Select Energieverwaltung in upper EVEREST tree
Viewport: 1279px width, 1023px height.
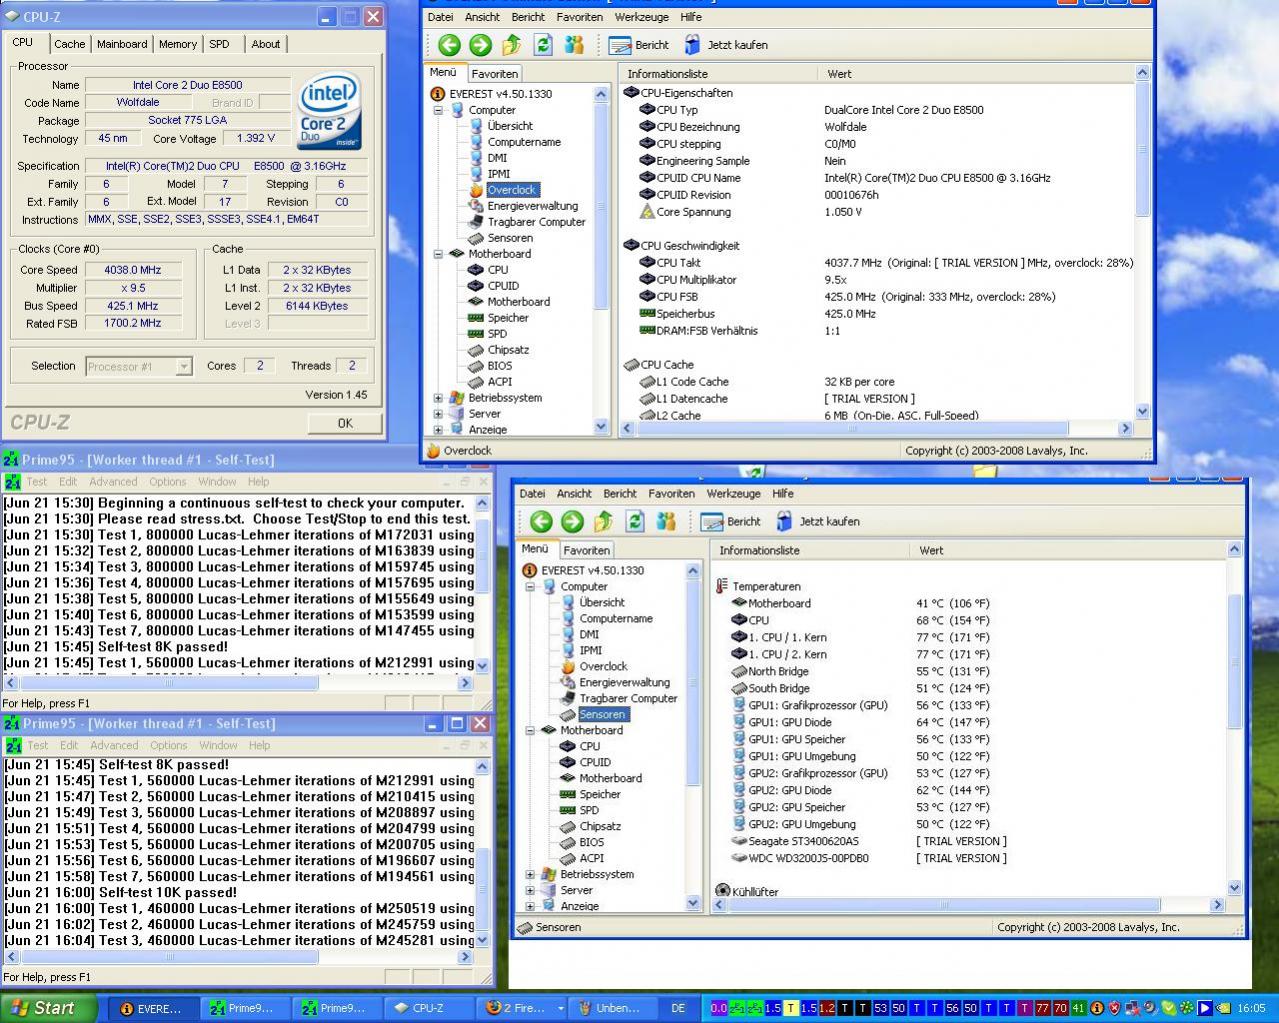tap(532, 206)
